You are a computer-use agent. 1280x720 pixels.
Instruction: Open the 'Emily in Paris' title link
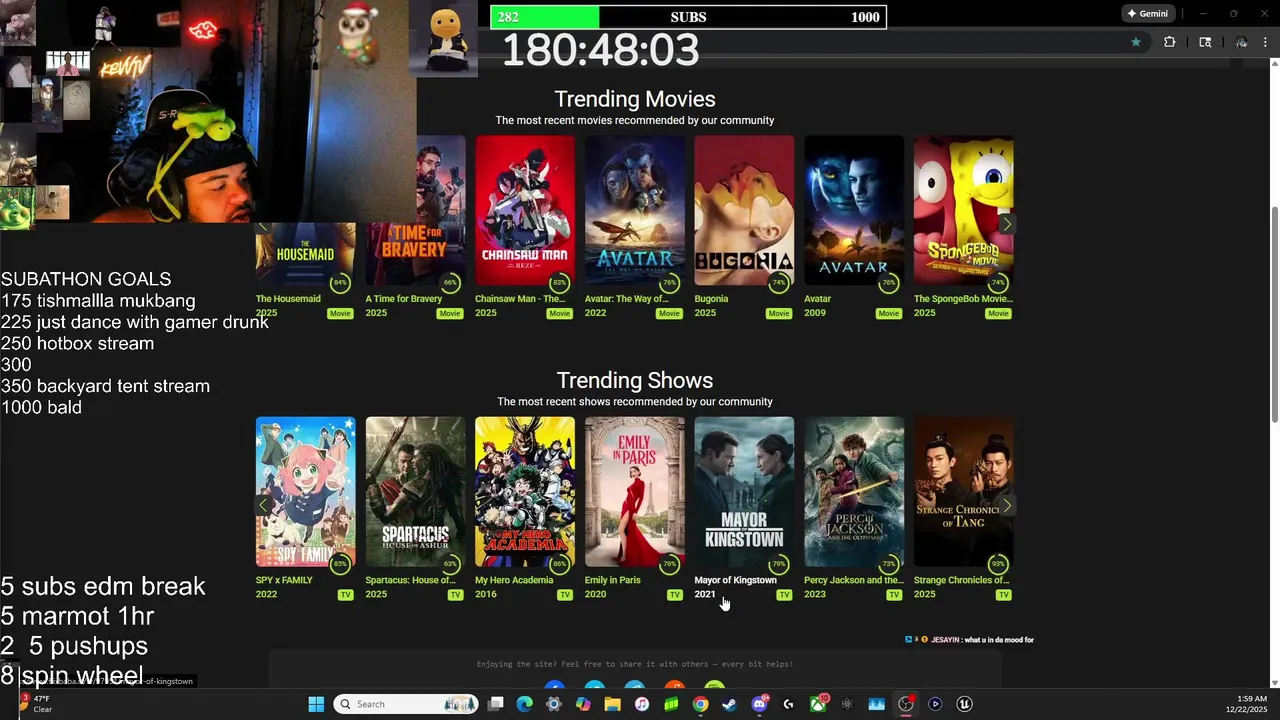[612, 580]
